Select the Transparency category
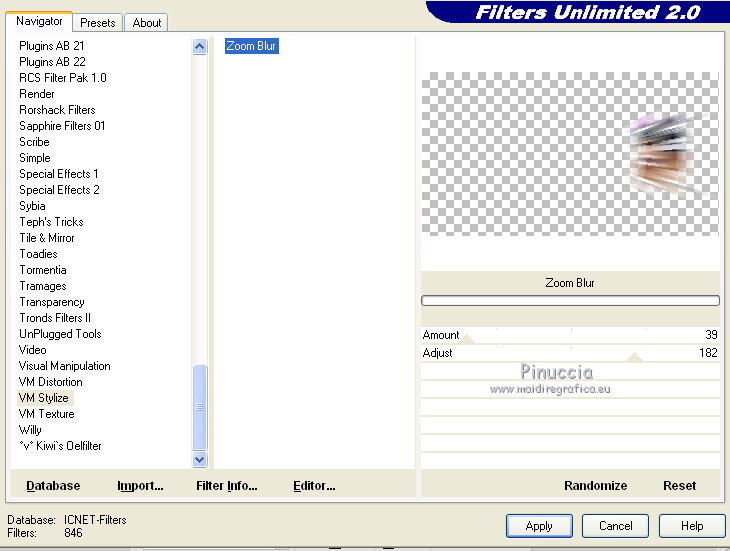The image size is (730, 551). (x=52, y=302)
